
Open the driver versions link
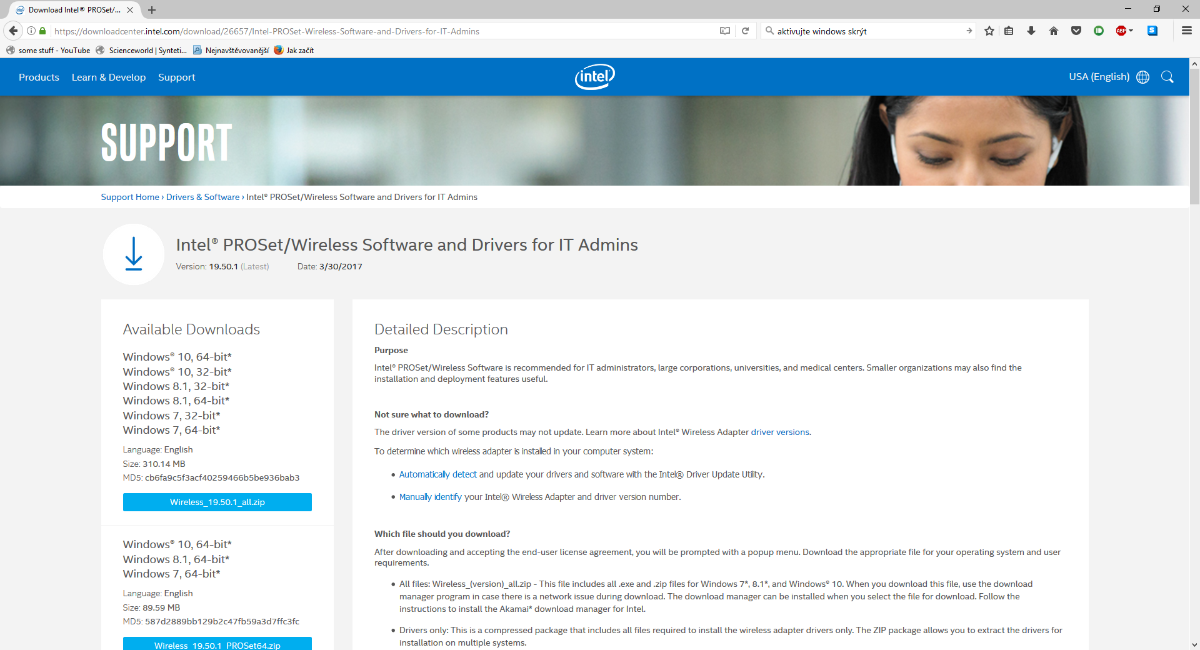point(780,432)
